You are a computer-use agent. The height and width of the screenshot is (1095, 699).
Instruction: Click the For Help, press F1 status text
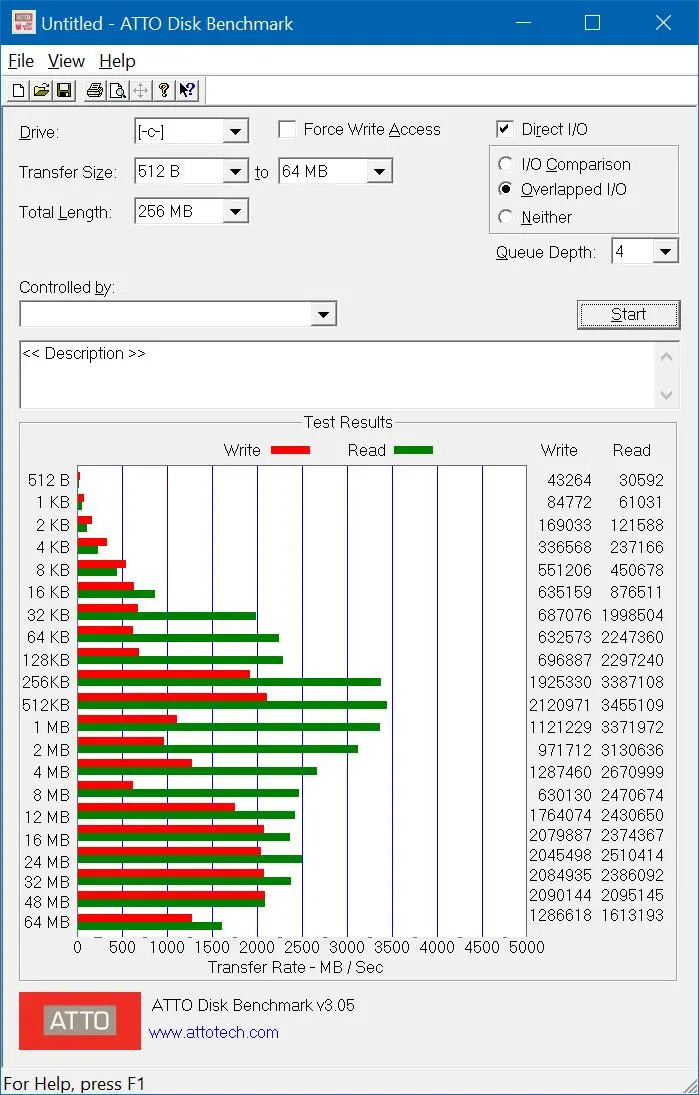(74, 1084)
